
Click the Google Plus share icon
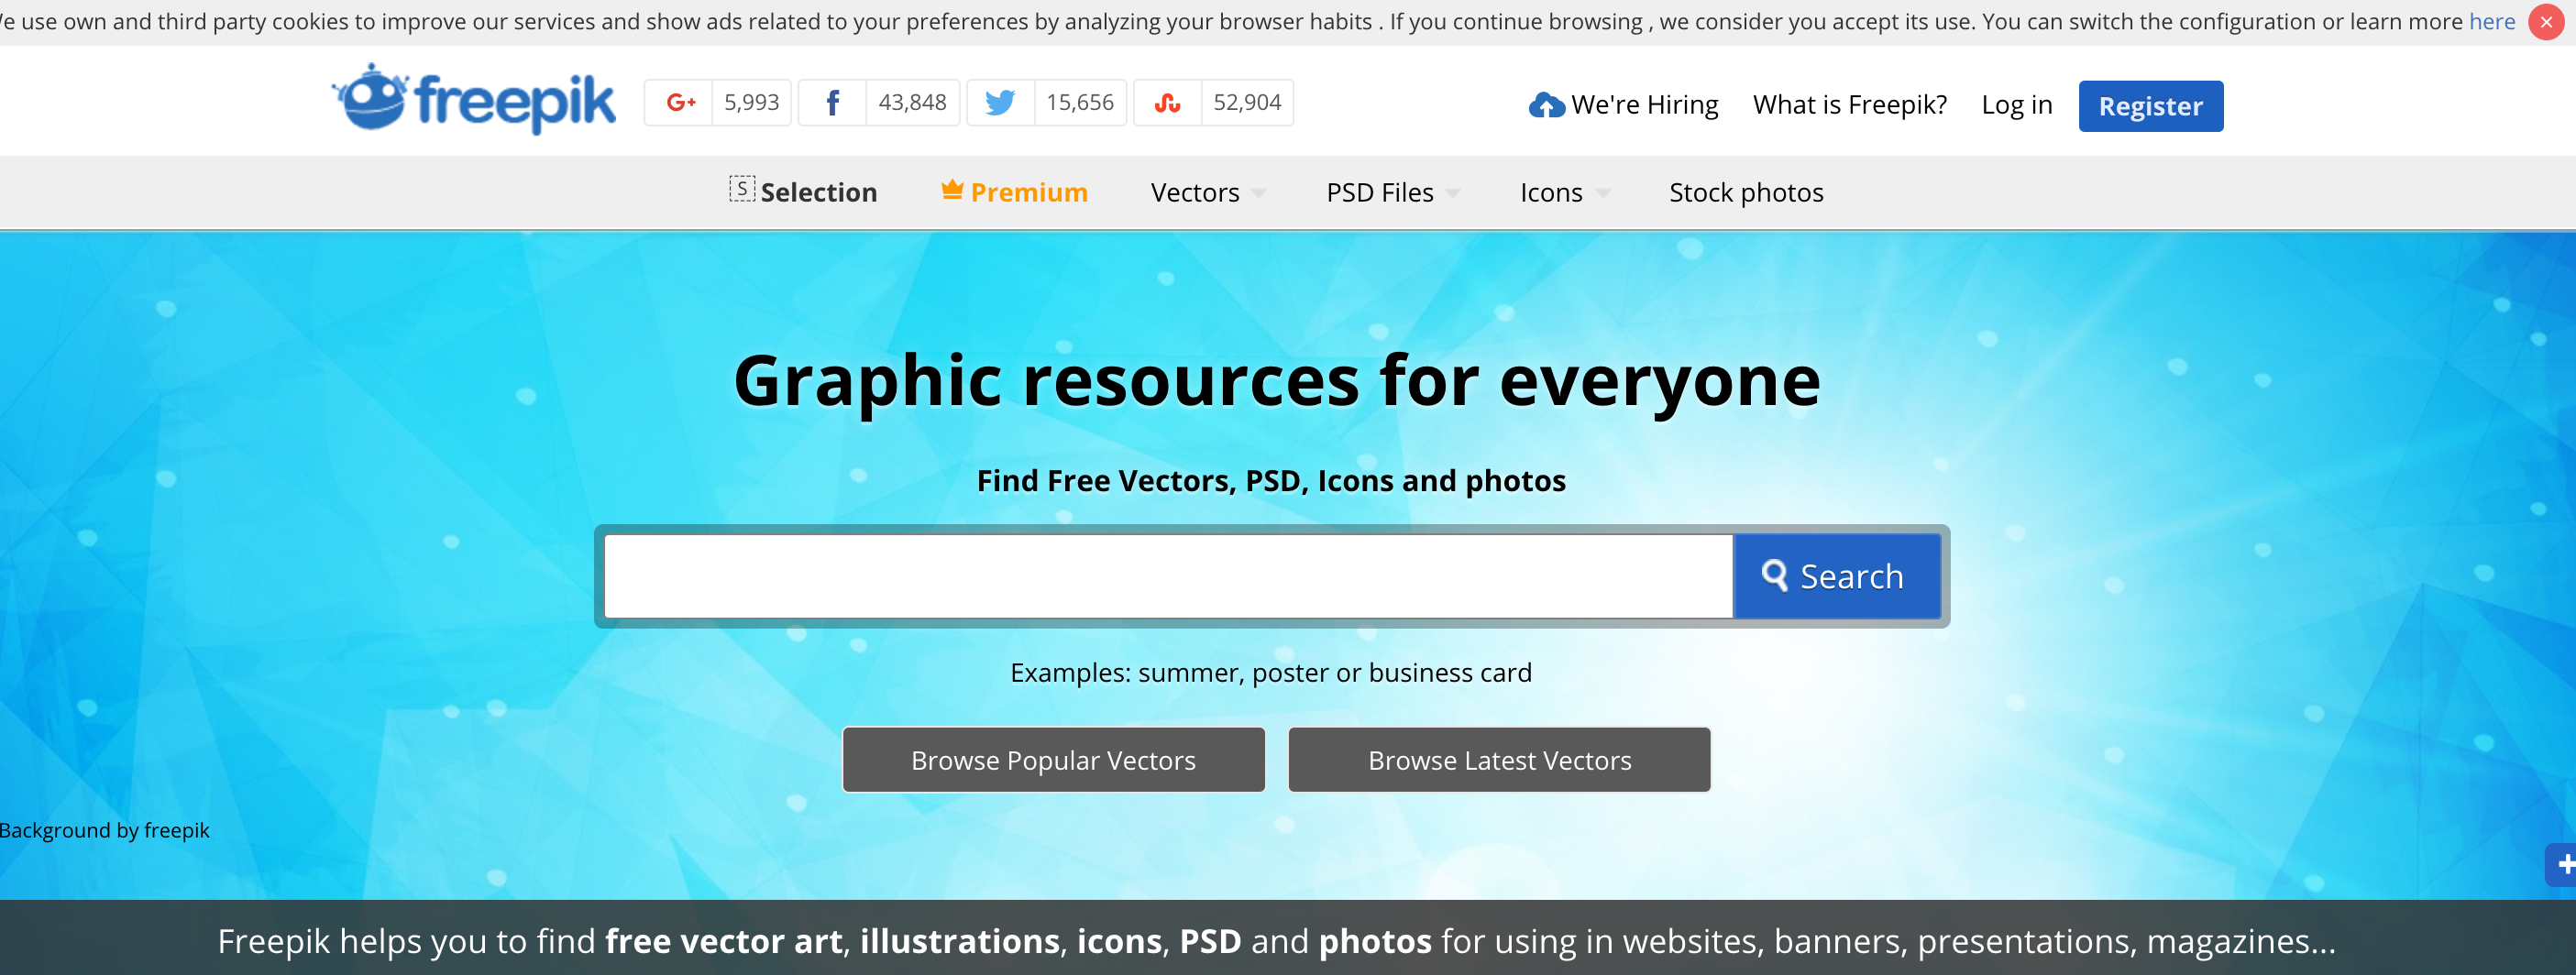point(680,103)
